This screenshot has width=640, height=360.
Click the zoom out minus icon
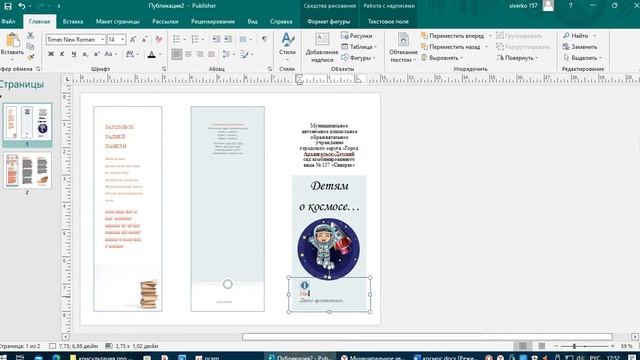[556, 346]
